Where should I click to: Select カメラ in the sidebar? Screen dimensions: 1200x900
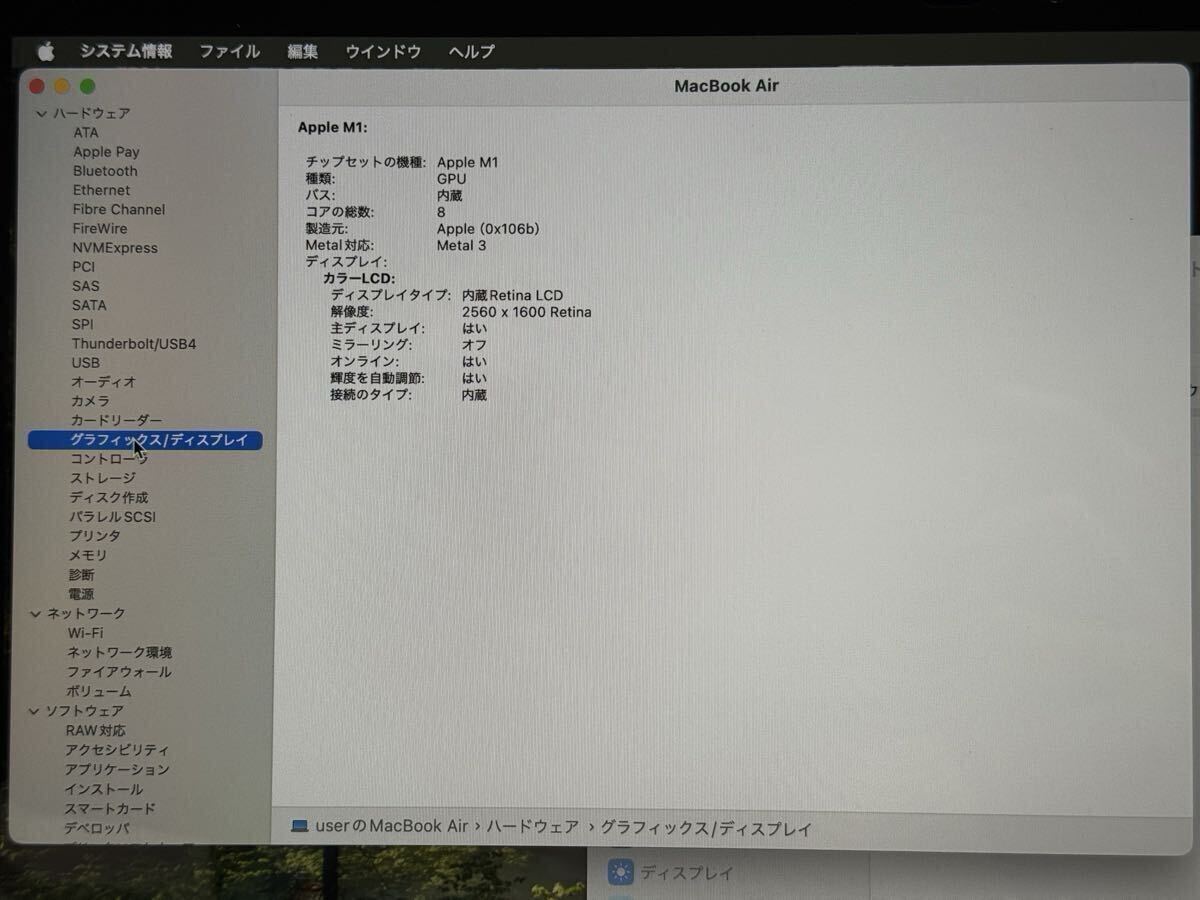(x=90, y=401)
